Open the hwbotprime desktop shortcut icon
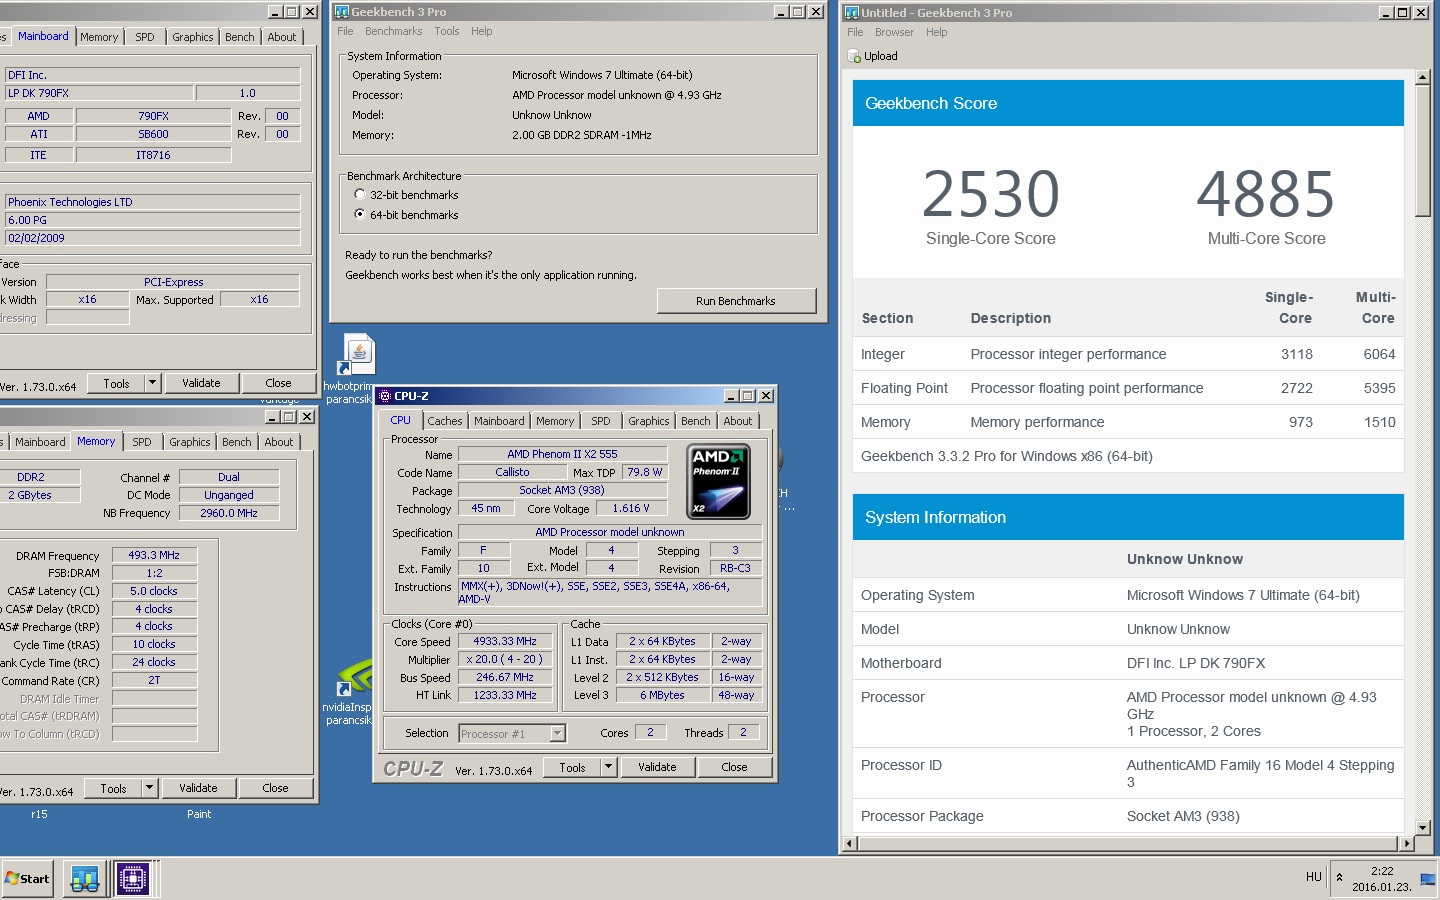Screen dimensions: 1440x900 point(358,354)
